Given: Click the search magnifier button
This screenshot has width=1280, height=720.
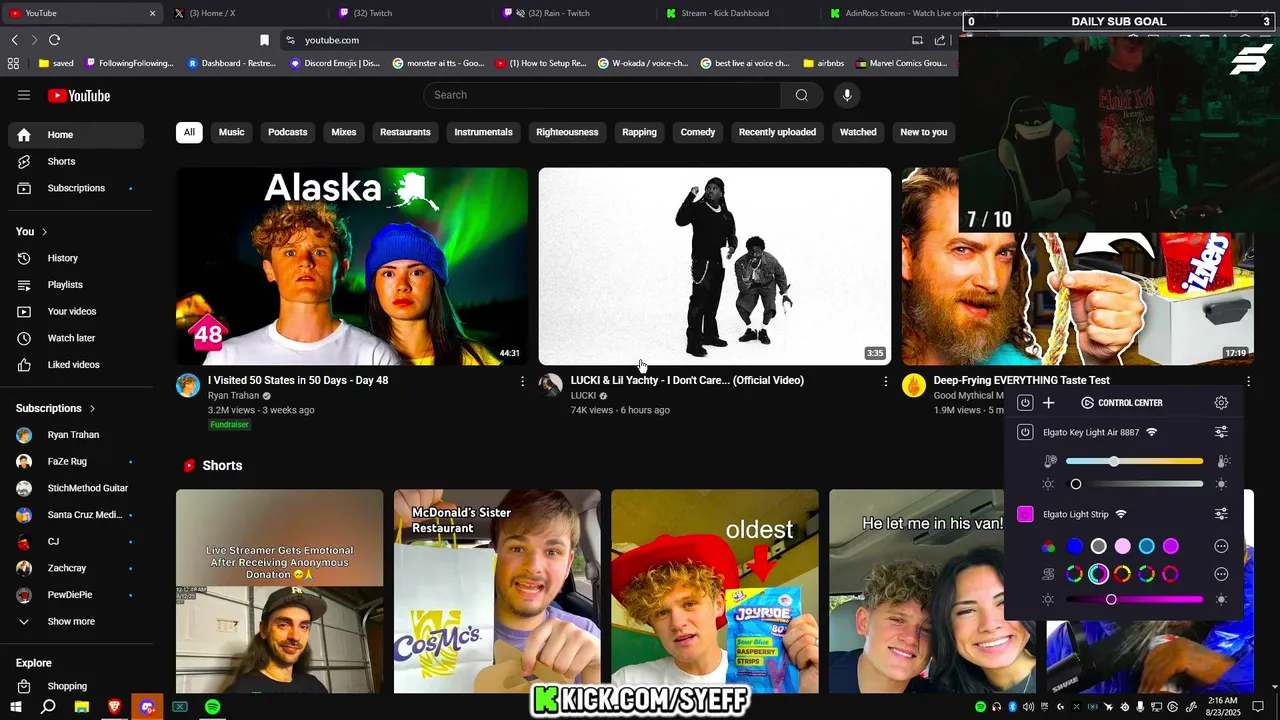Looking at the screenshot, I should (x=801, y=95).
